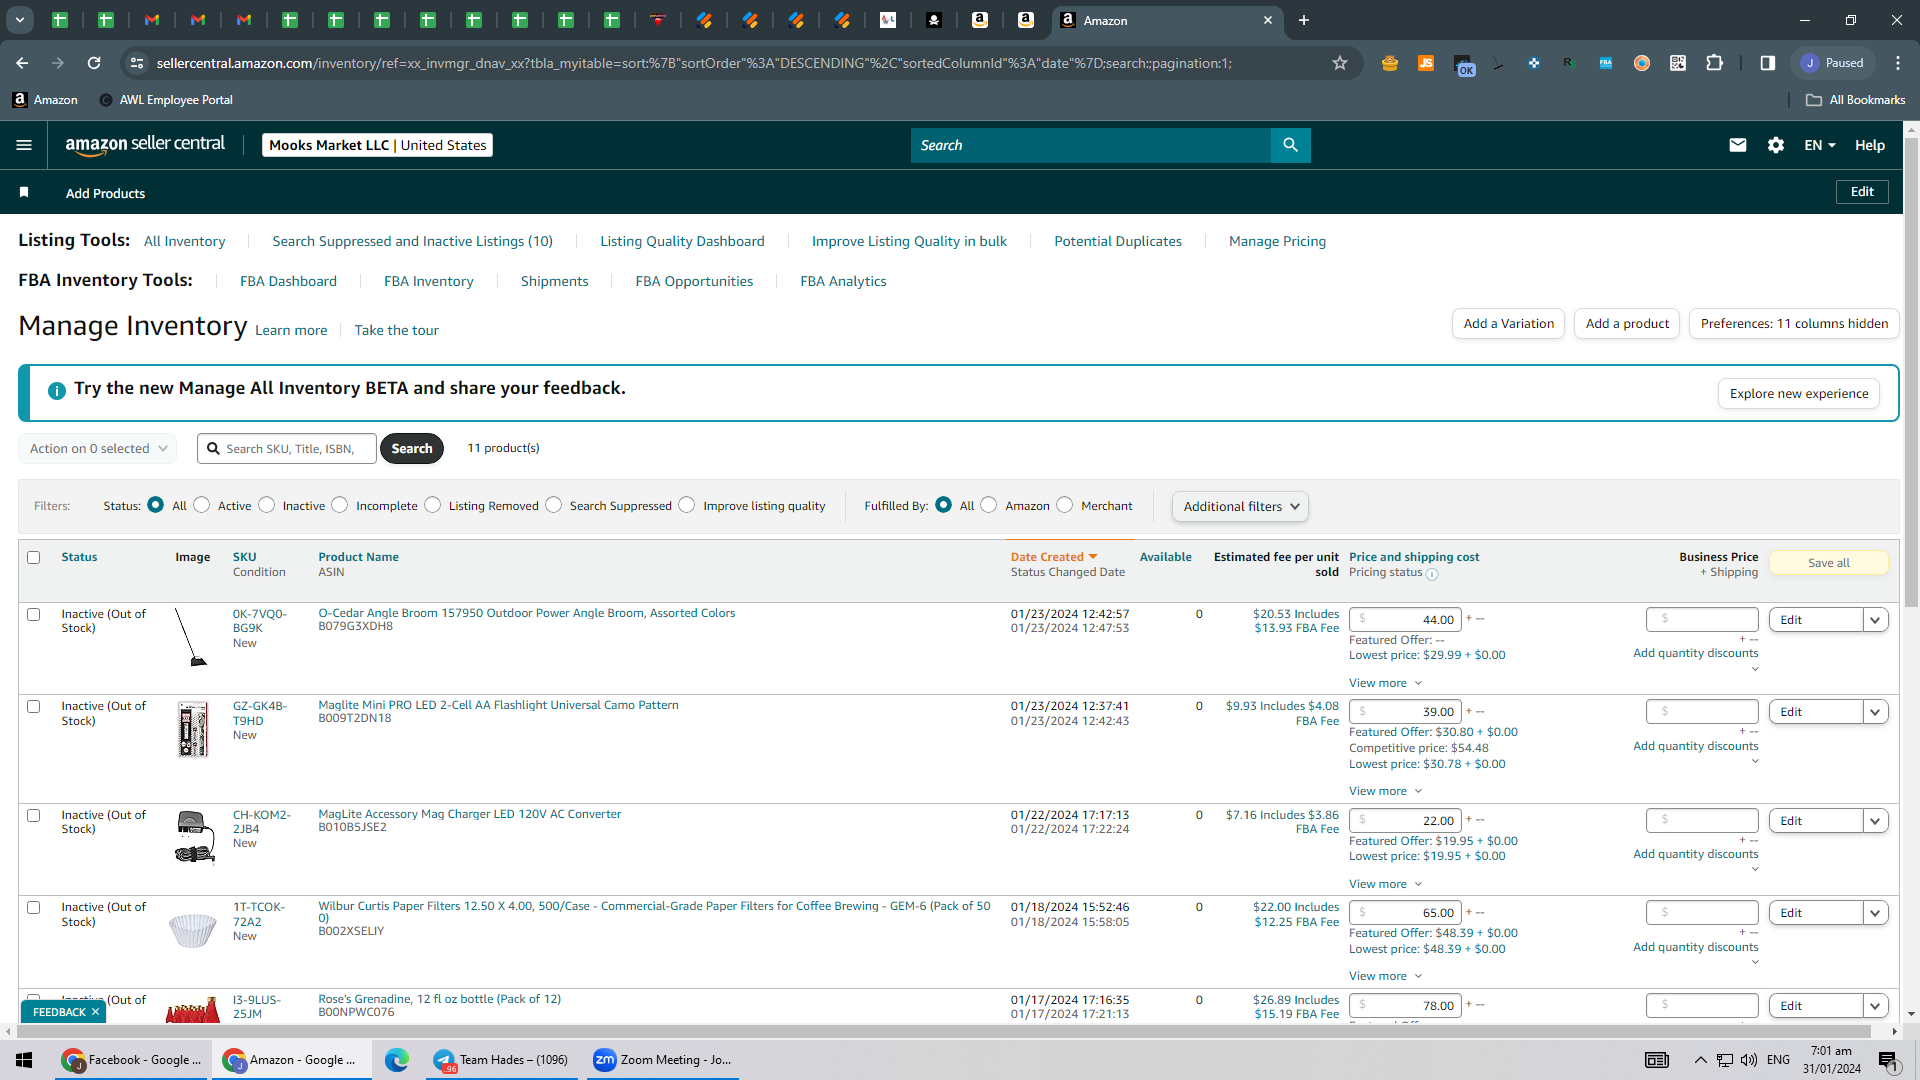Open the browser side panel icon
This screenshot has width=1920, height=1080.
[1768, 63]
